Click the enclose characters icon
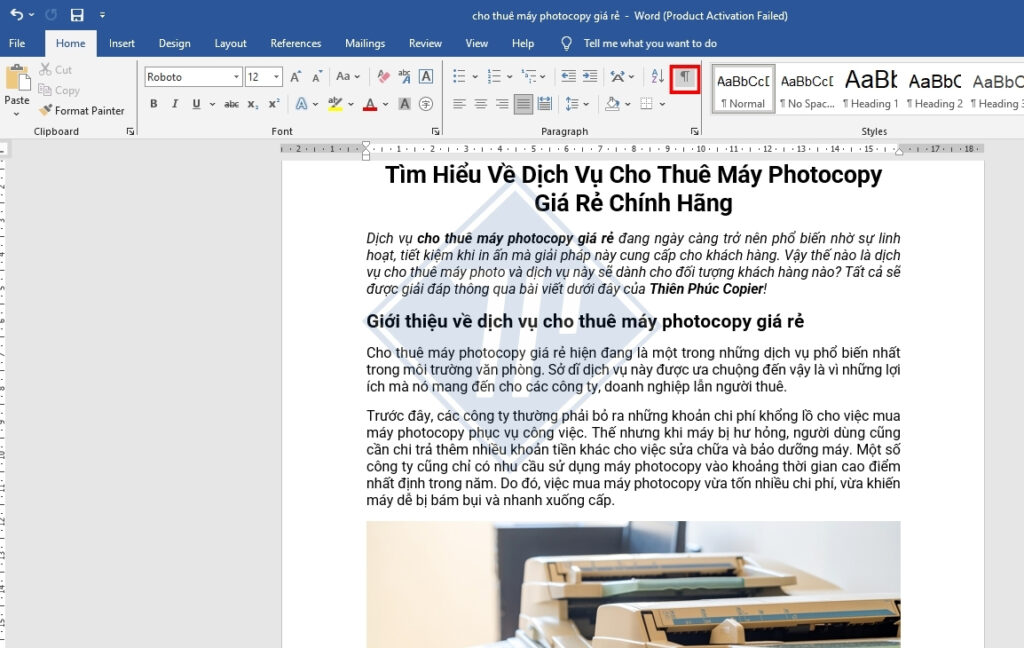Viewport: 1024px width, 648px height. point(426,104)
